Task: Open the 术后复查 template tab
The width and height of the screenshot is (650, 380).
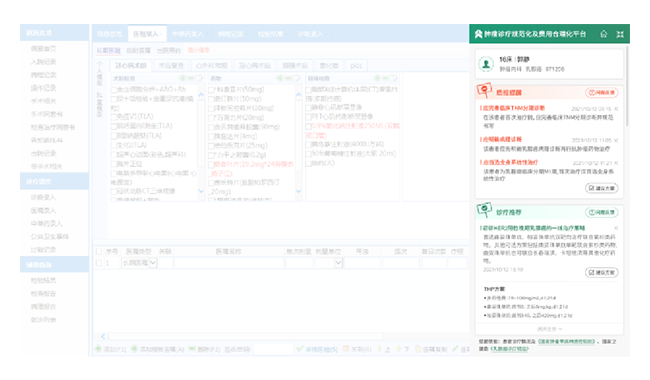Action: pyautogui.click(x=171, y=65)
